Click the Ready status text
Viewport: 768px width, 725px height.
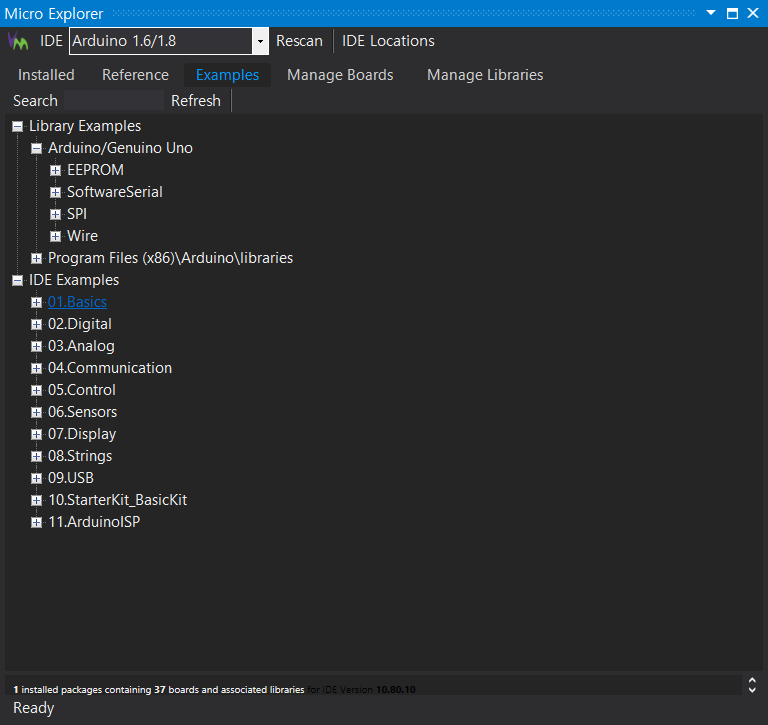point(33,708)
